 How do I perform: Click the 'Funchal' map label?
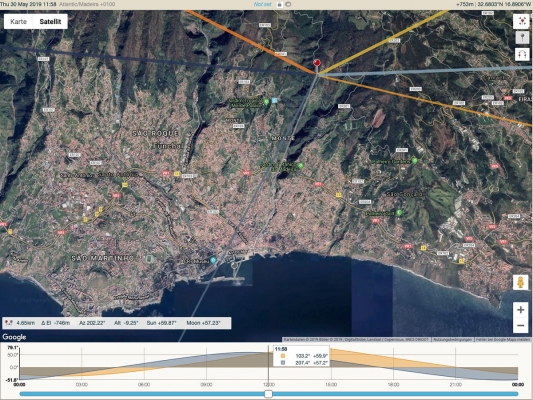(168, 145)
